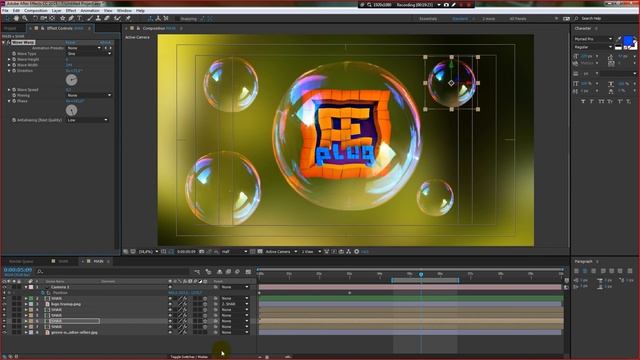Click the World Axis Mode icon
This screenshot has height=360, width=640.
click(158, 18)
